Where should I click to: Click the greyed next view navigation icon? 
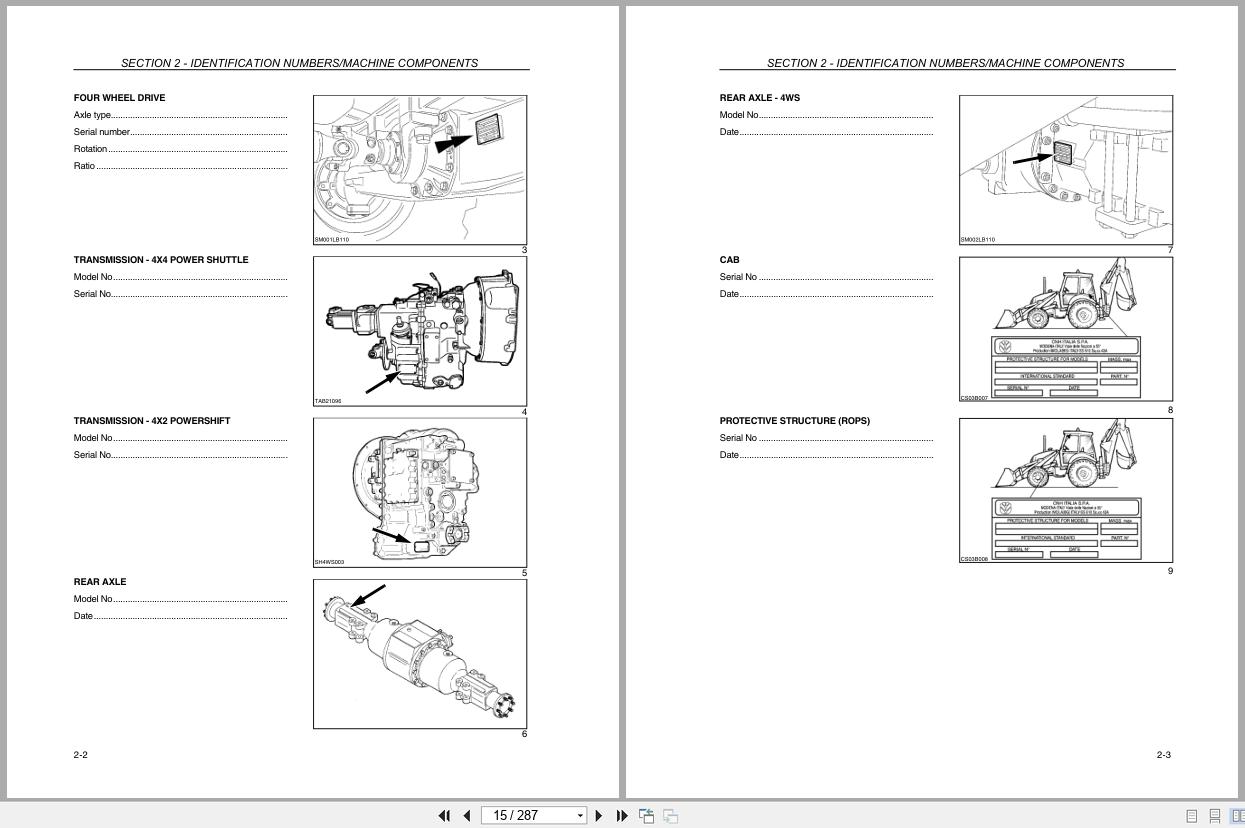pos(671,816)
